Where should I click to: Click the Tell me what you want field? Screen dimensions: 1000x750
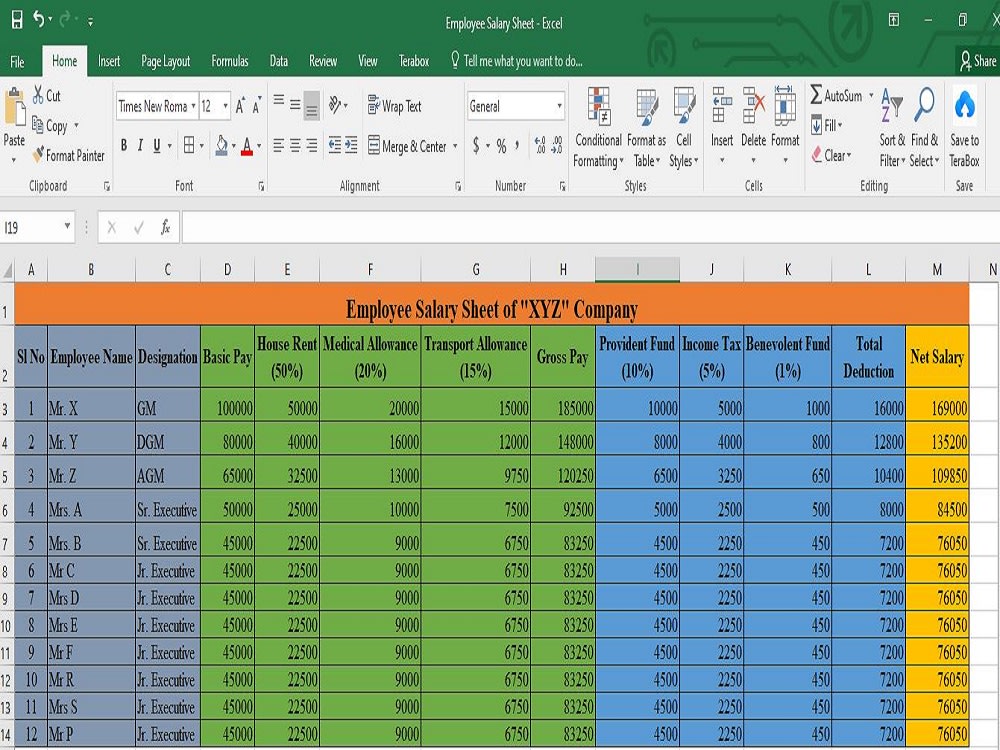[516, 61]
